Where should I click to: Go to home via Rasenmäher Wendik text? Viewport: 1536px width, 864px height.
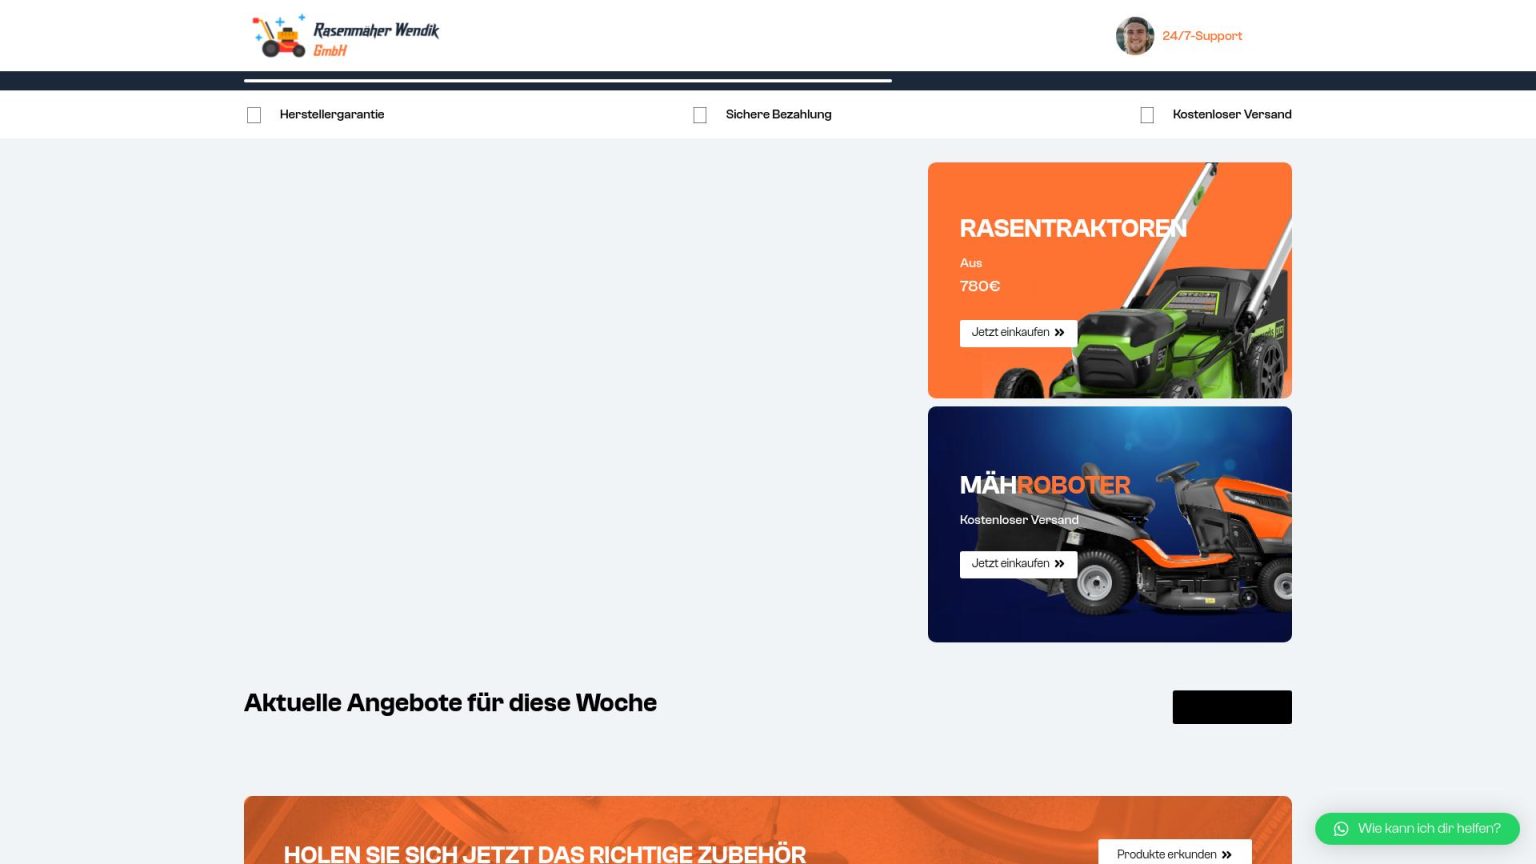pyautogui.click(x=376, y=31)
